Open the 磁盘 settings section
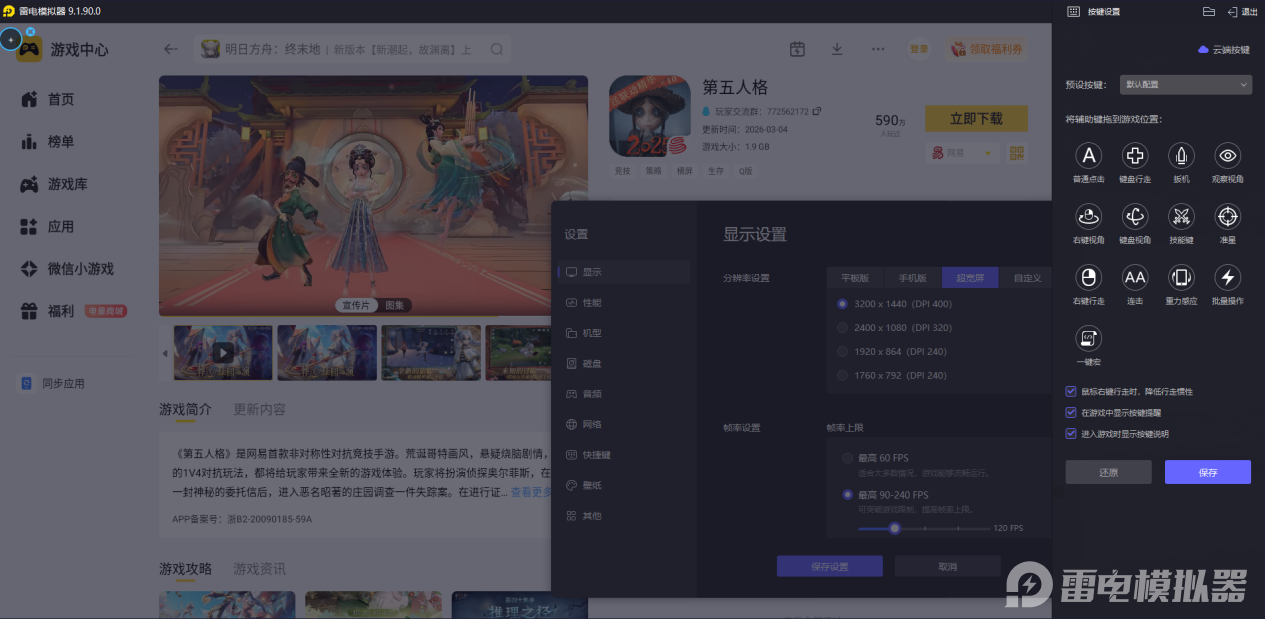Image resolution: width=1265 pixels, height=619 pixels. [x=624, y=364]
